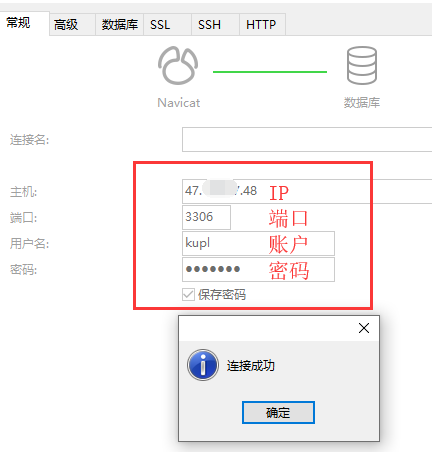This screenshot has height=452, width=432.
Task: Click the 连接成功 message text
Action: (x=251, y=366)
